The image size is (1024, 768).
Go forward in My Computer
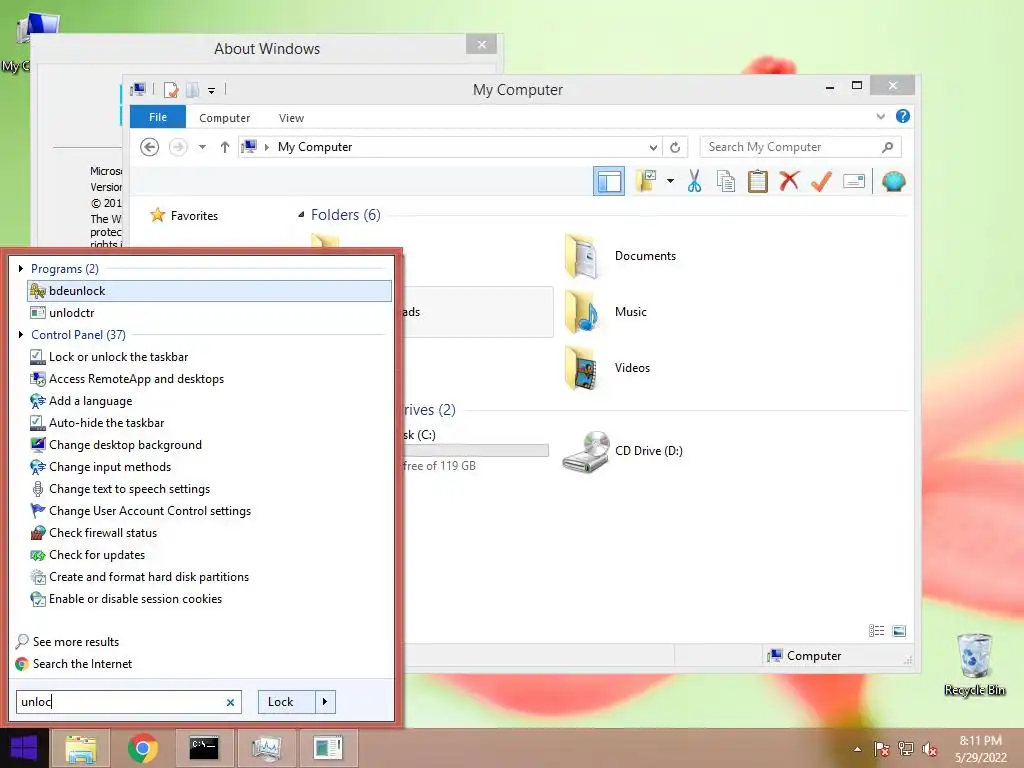pyautogui.click(x=178, y=147)
